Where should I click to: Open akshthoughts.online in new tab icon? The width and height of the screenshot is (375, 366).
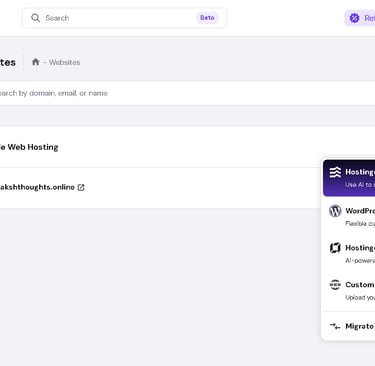81,187
